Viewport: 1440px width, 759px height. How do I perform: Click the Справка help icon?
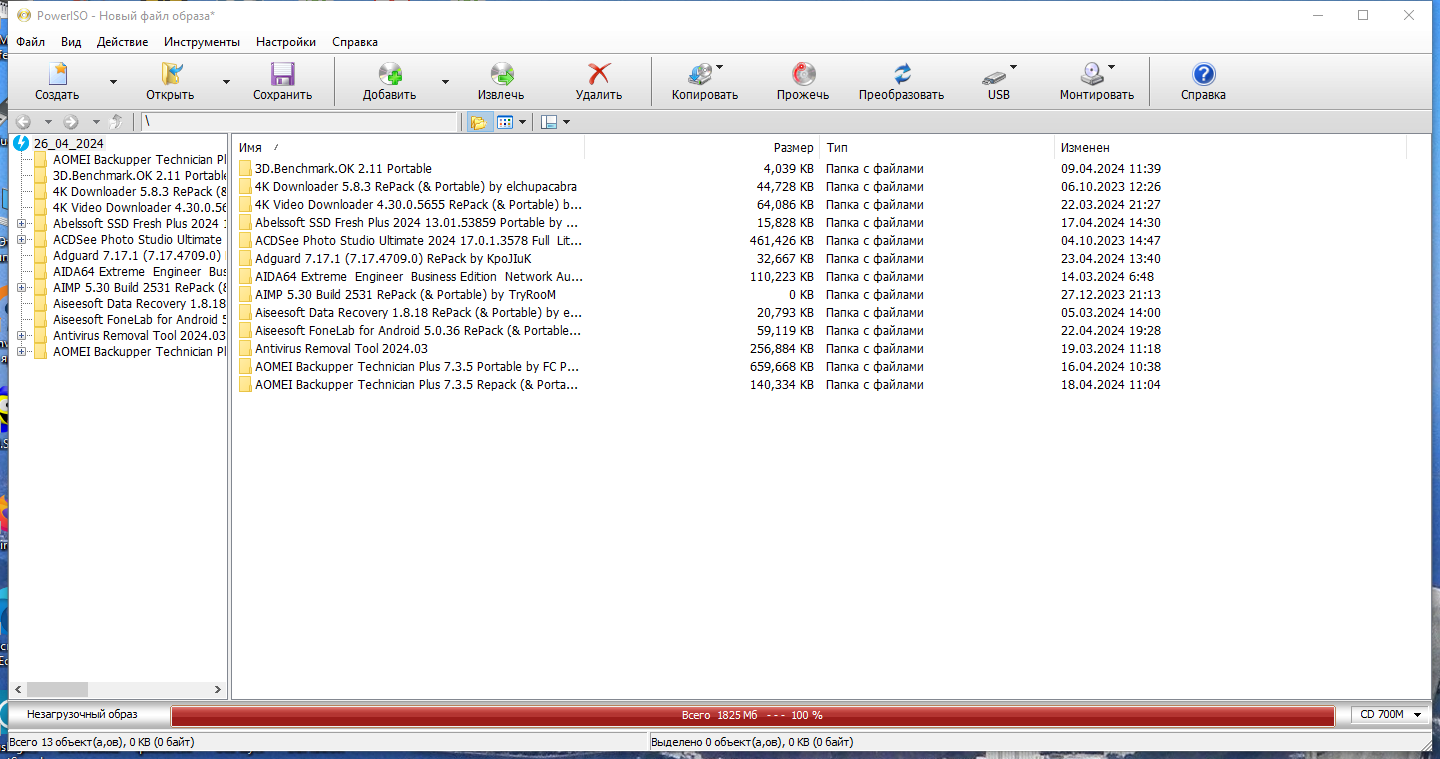(1204, 74)
